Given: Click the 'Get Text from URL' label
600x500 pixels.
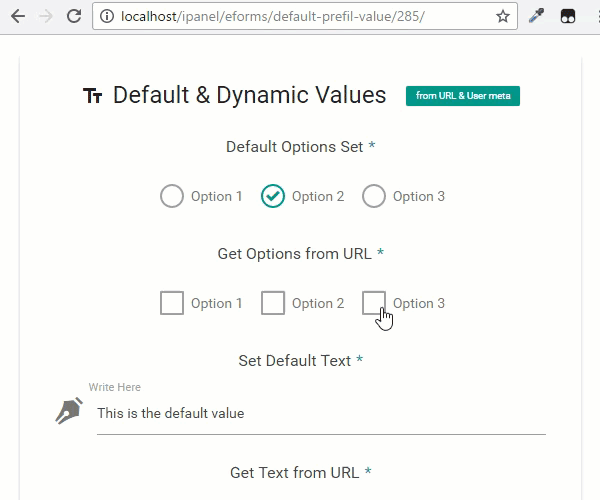Looking at the screenshot, I should click(x=295, y=473).
